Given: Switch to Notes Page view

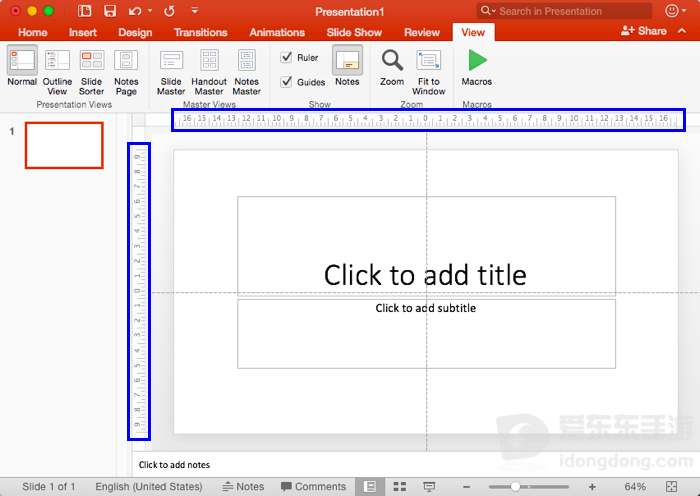Looking at the screenshot, I should click(x=126, y=72).
